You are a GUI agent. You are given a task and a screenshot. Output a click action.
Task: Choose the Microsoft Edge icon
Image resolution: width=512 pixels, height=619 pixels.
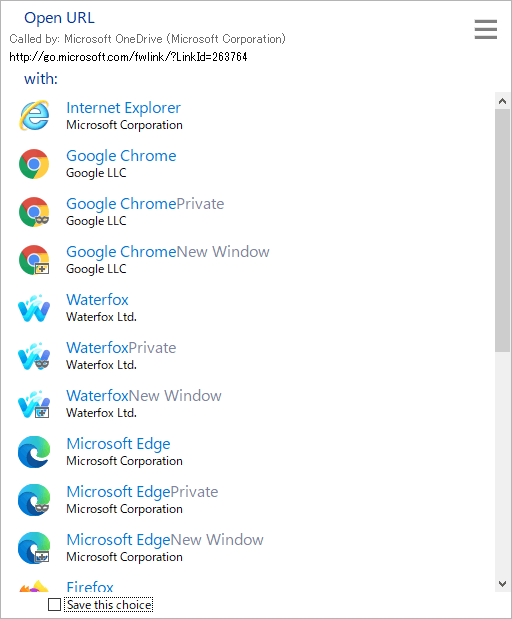click(x=34, y=452)
